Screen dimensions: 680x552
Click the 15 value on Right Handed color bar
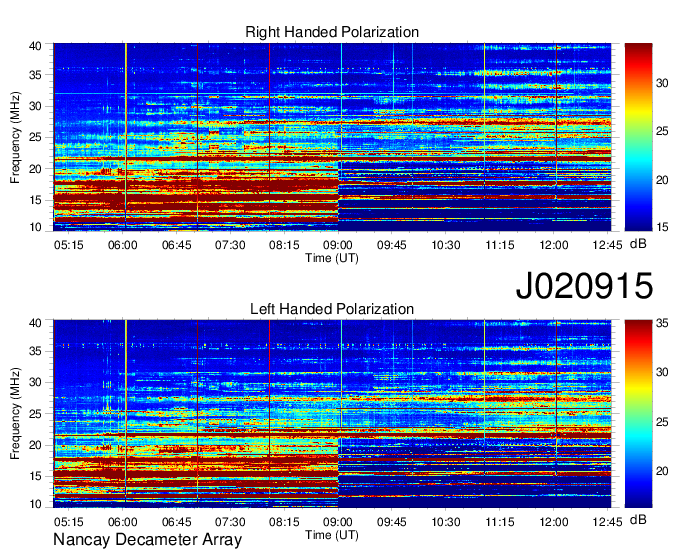pos(662,227)
